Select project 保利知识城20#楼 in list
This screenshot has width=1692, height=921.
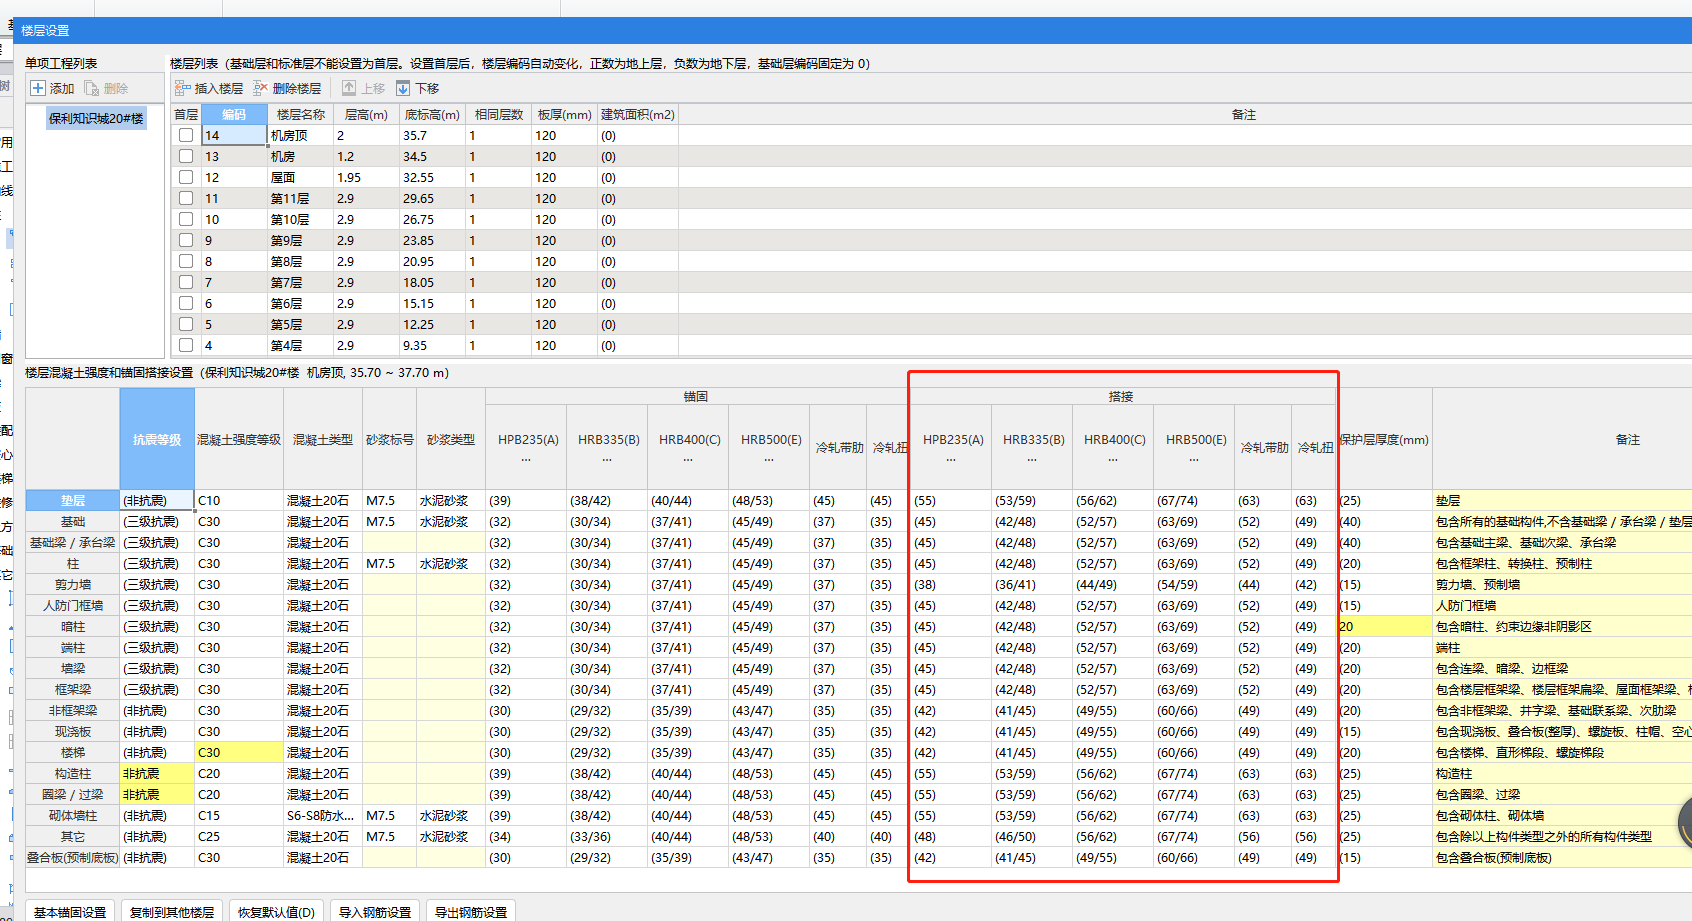point(96,118)
